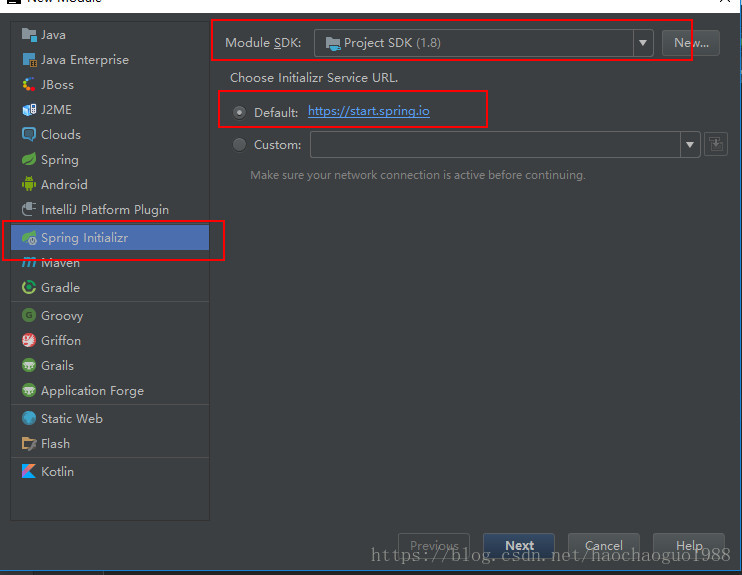Image resolution: width=742 pixels, height=575 pixels.
Task: Choose Java Enterprise module type
Action: click(110, 60)
